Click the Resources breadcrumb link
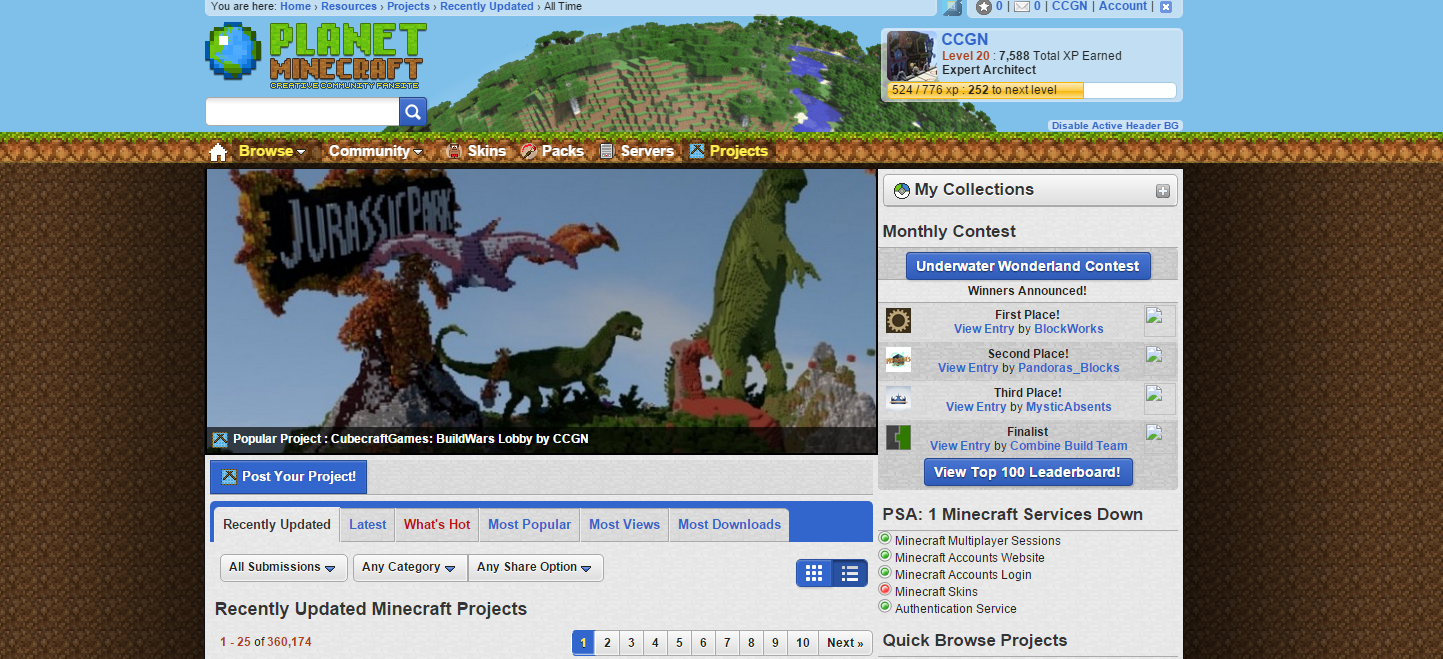This screenshot has width=1443, height=659. [x=349, y=6]
